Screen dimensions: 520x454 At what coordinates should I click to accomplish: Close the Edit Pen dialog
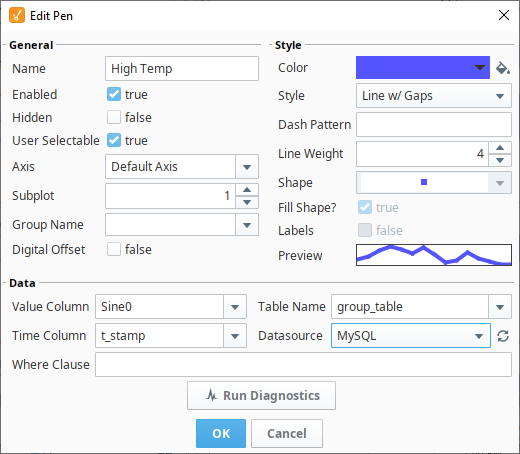504,15
